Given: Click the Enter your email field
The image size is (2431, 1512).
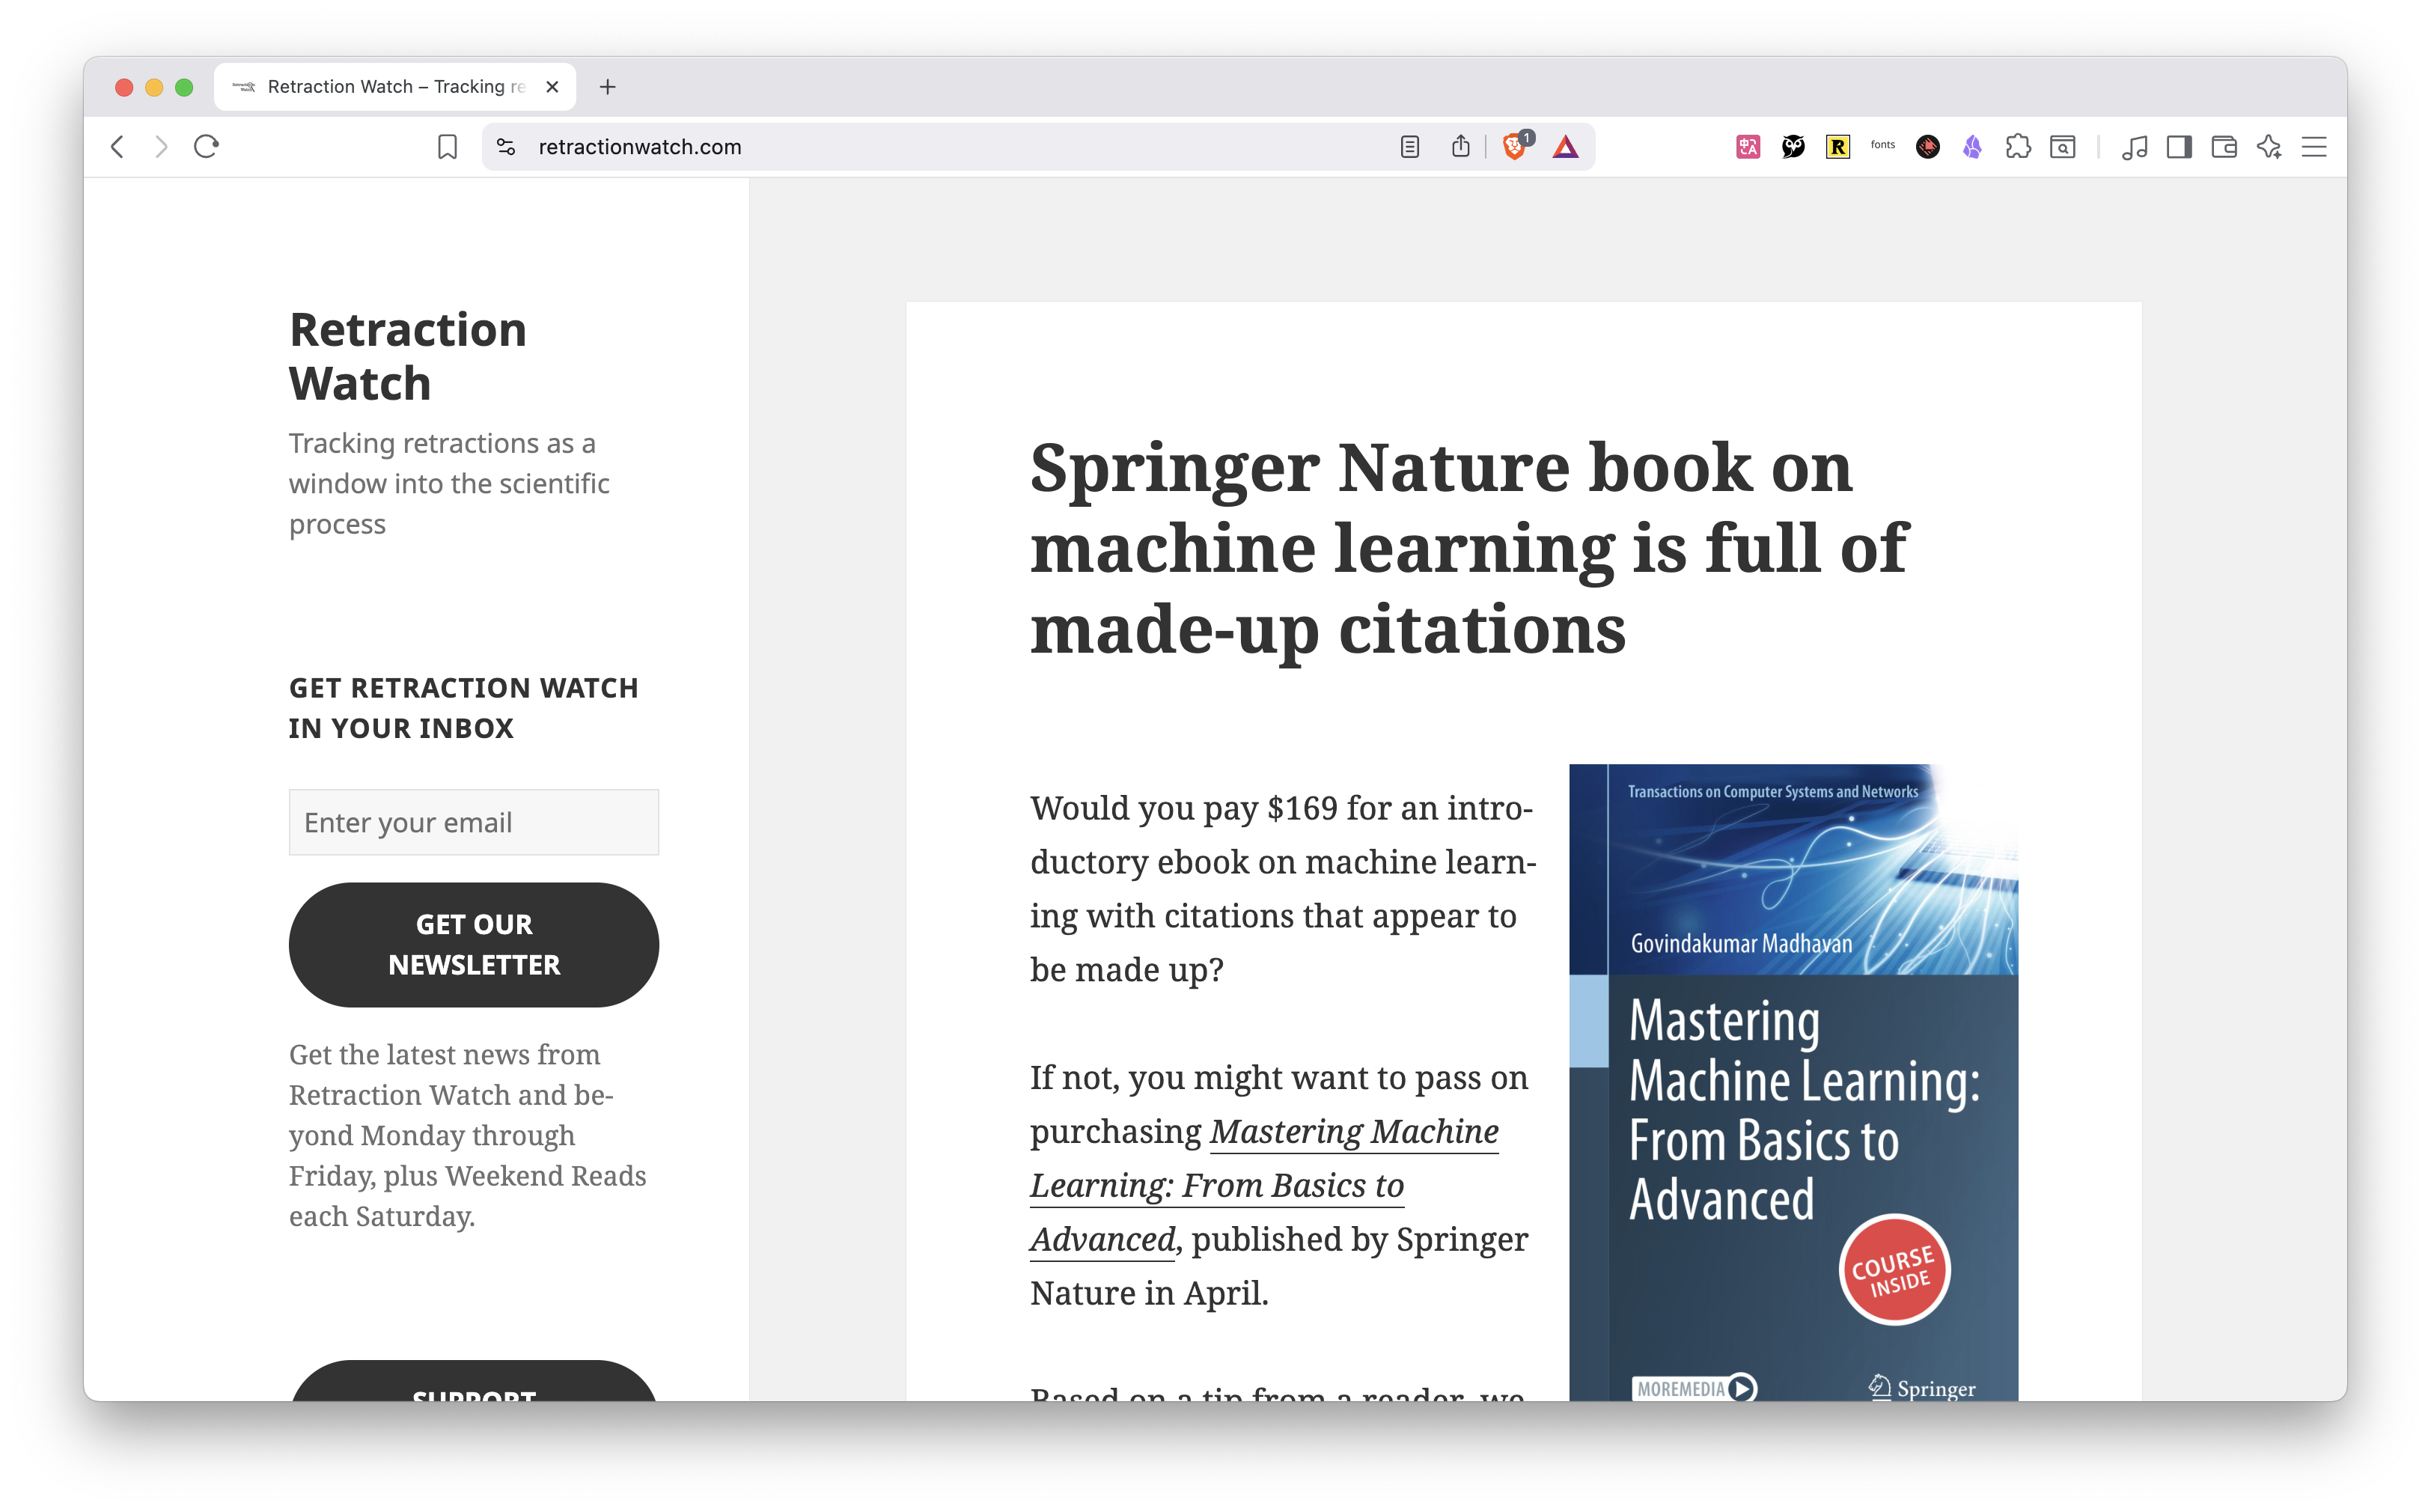Looking at the screenshot, I should coord(473,822).
